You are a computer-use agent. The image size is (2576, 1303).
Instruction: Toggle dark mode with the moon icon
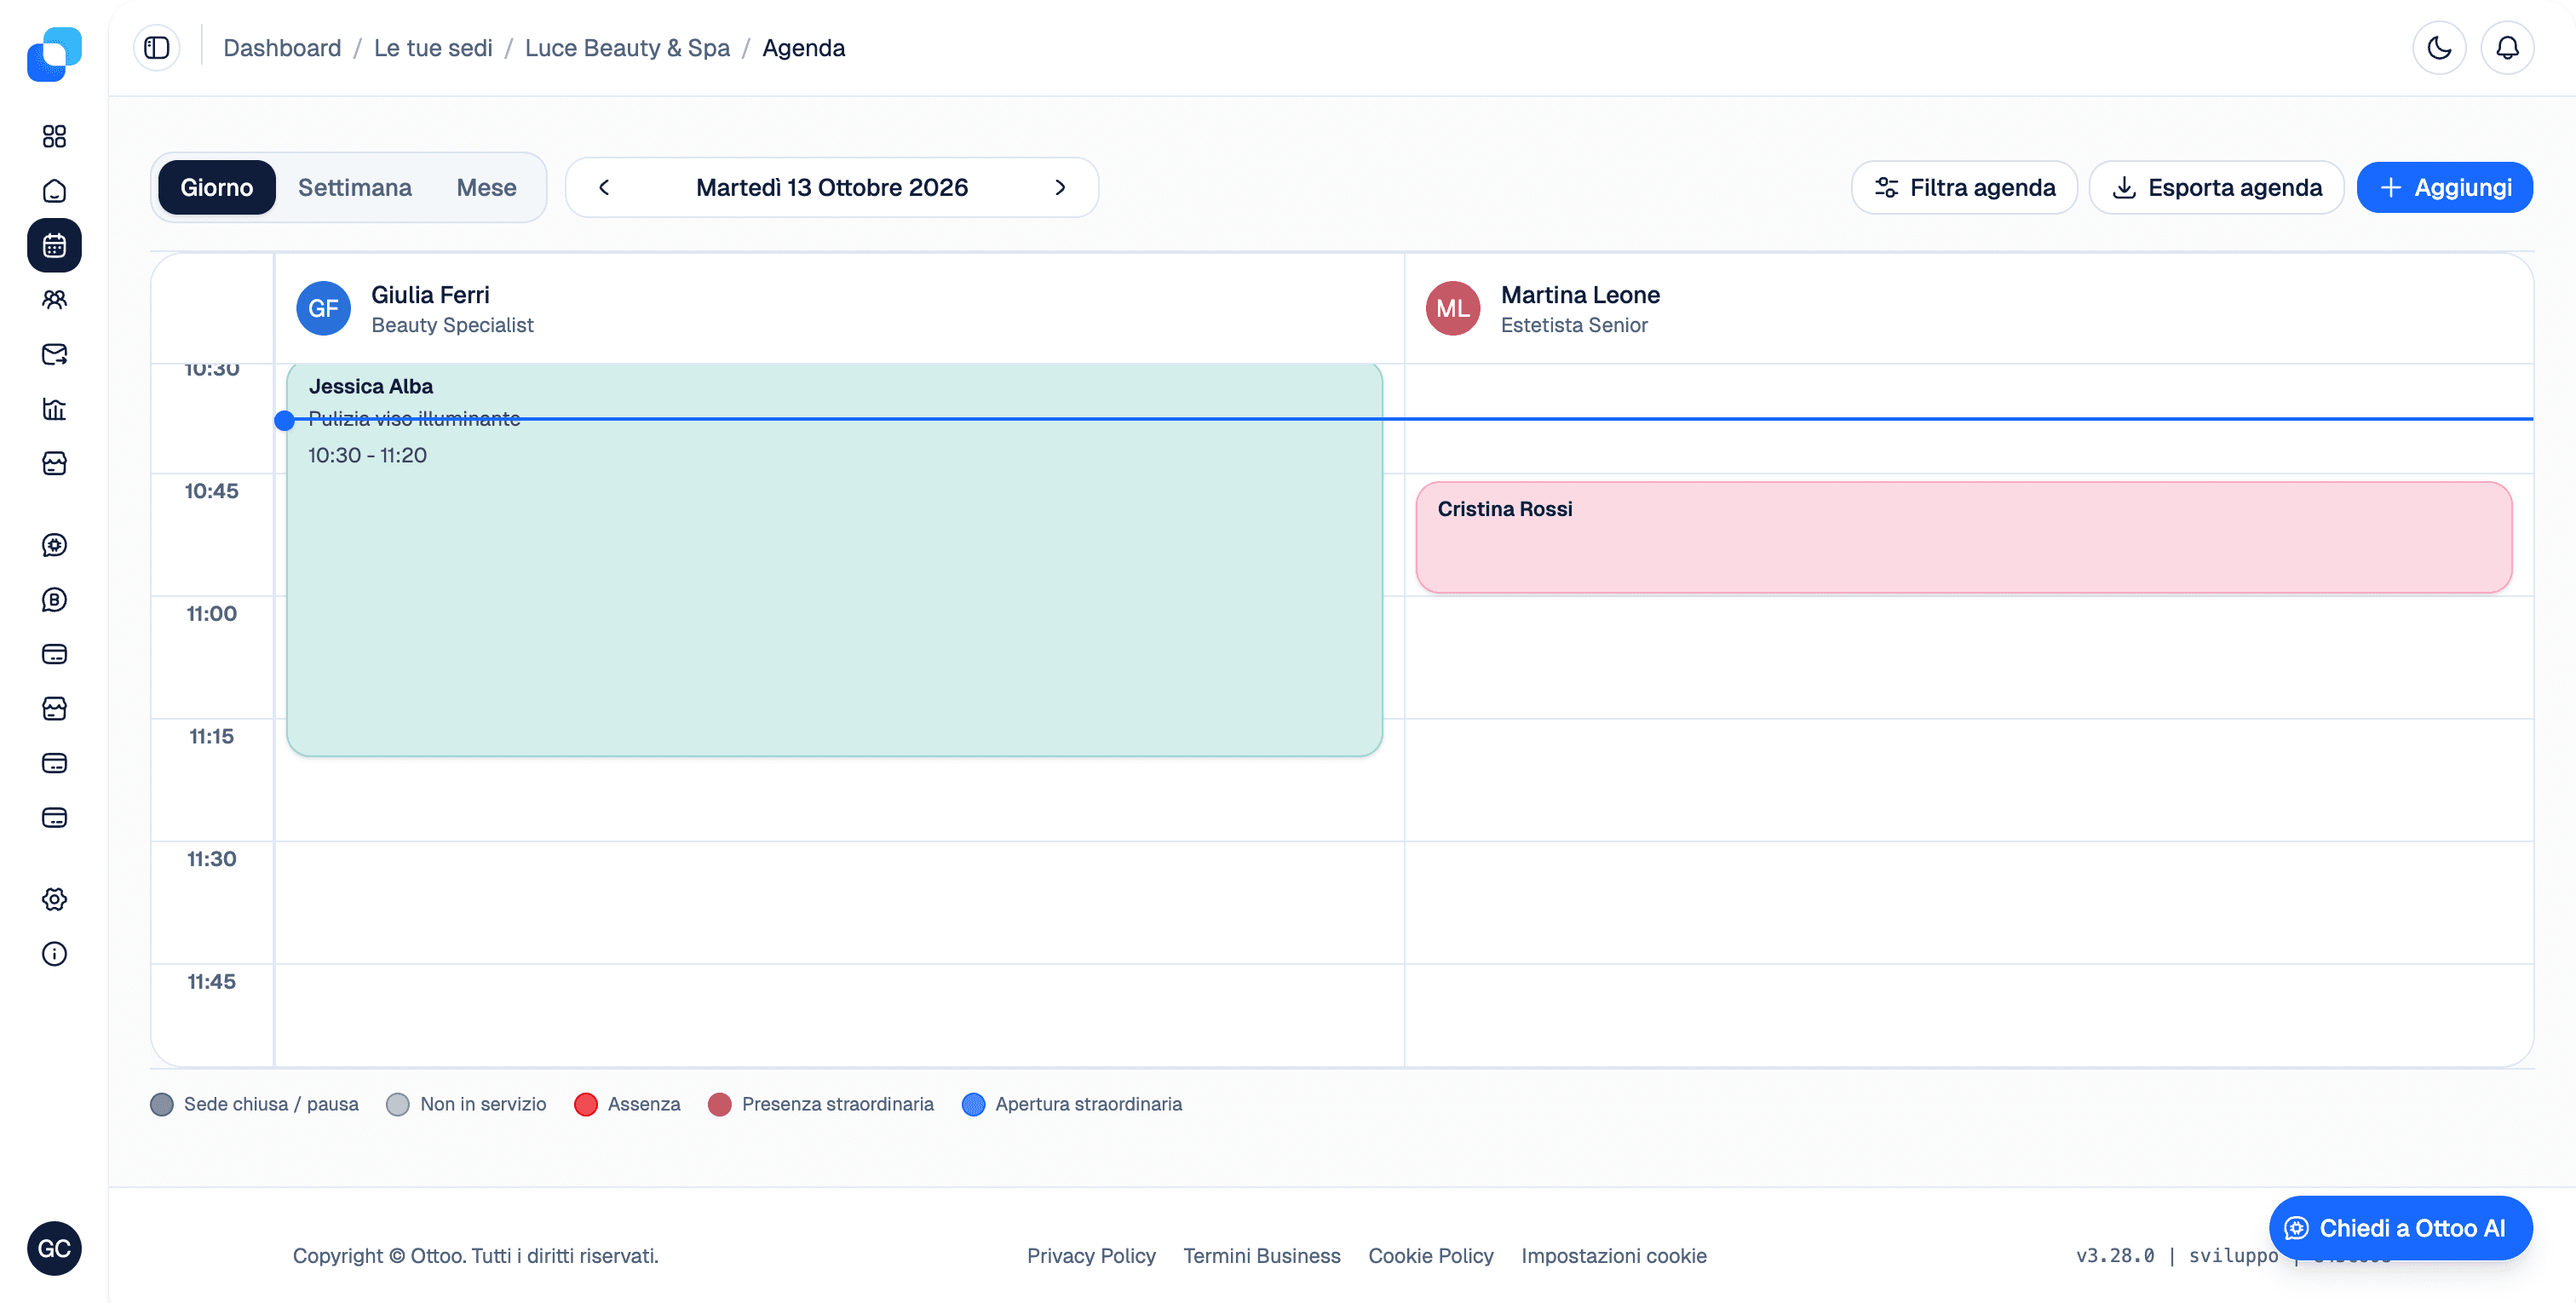click(x=2439, y=48)
